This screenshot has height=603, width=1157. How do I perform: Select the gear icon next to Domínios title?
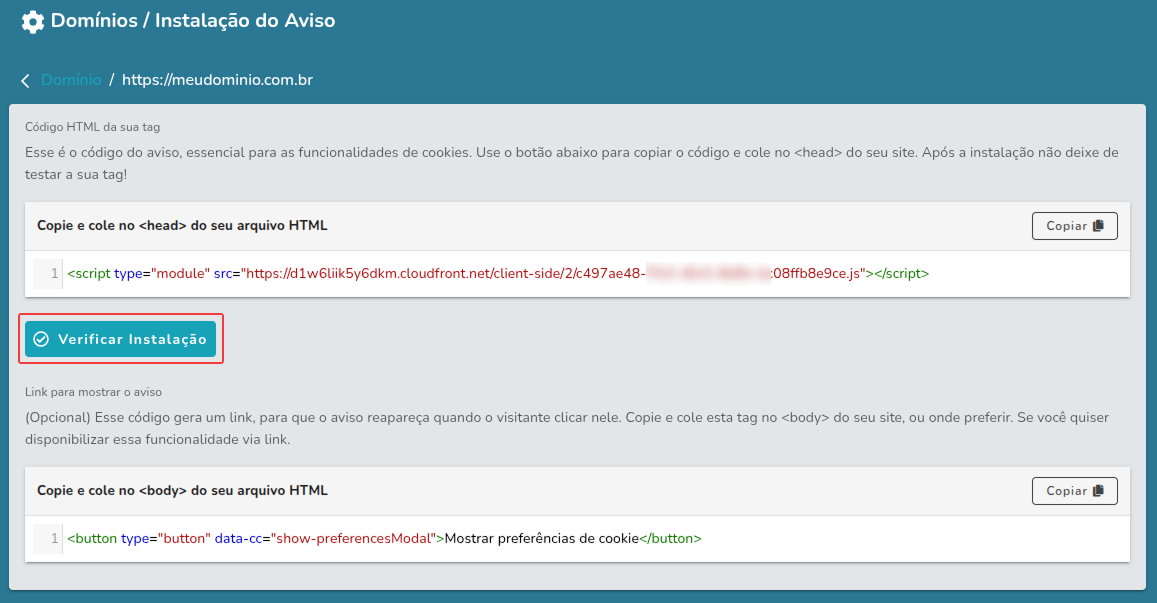click(31, 21)
